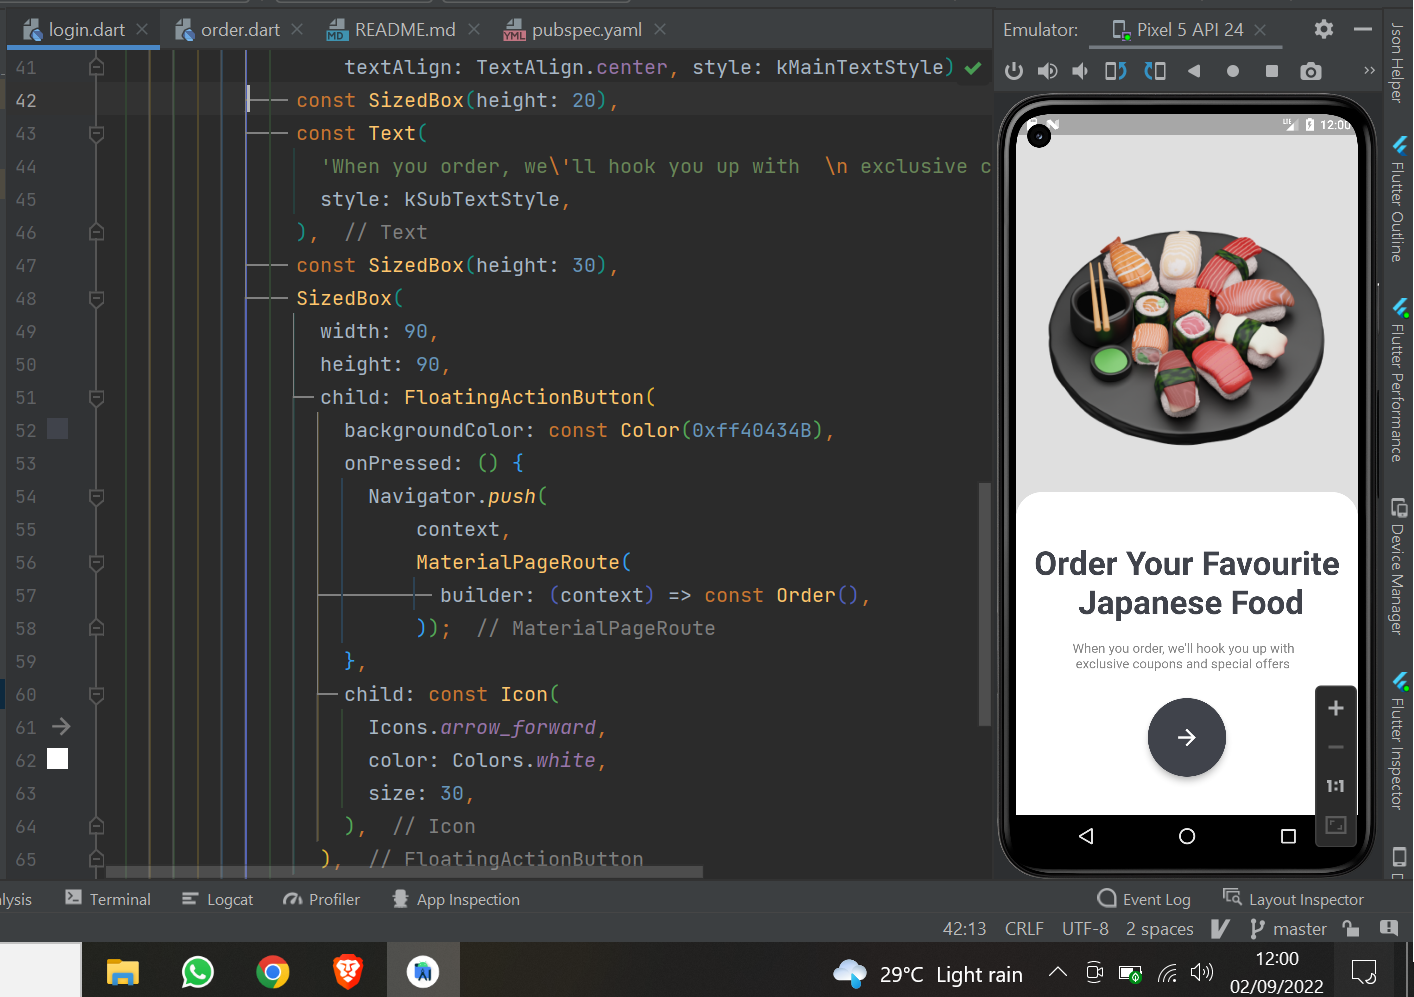Open extended emulator controls via the chevron
This screenshot has height=997, width=1414.
pos(1368,71)
